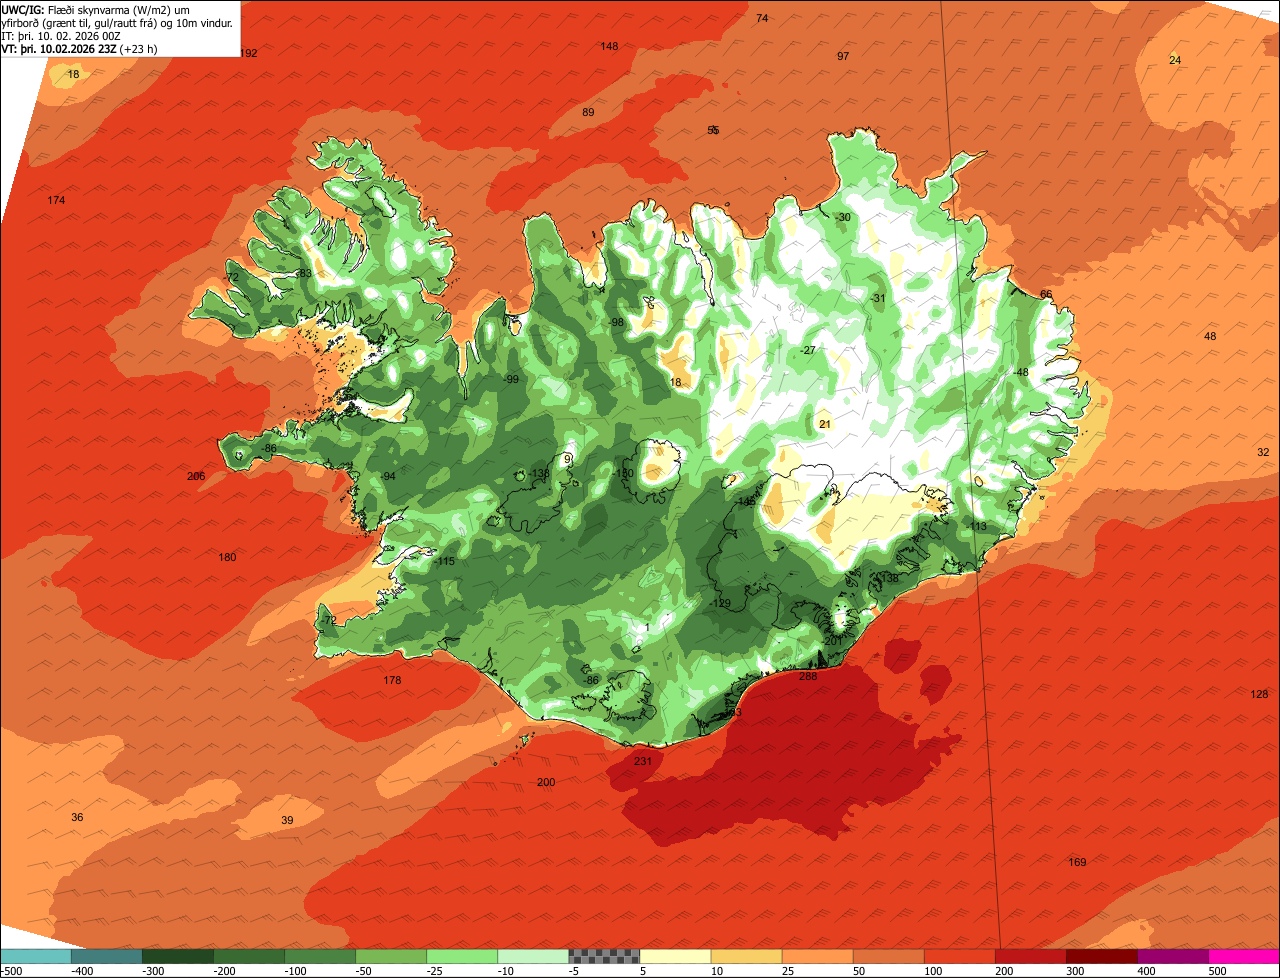The height and width of the screenshot is (978, 1280).
Task: Click the map value 89 north of Iceland
Action: (588, 112)
